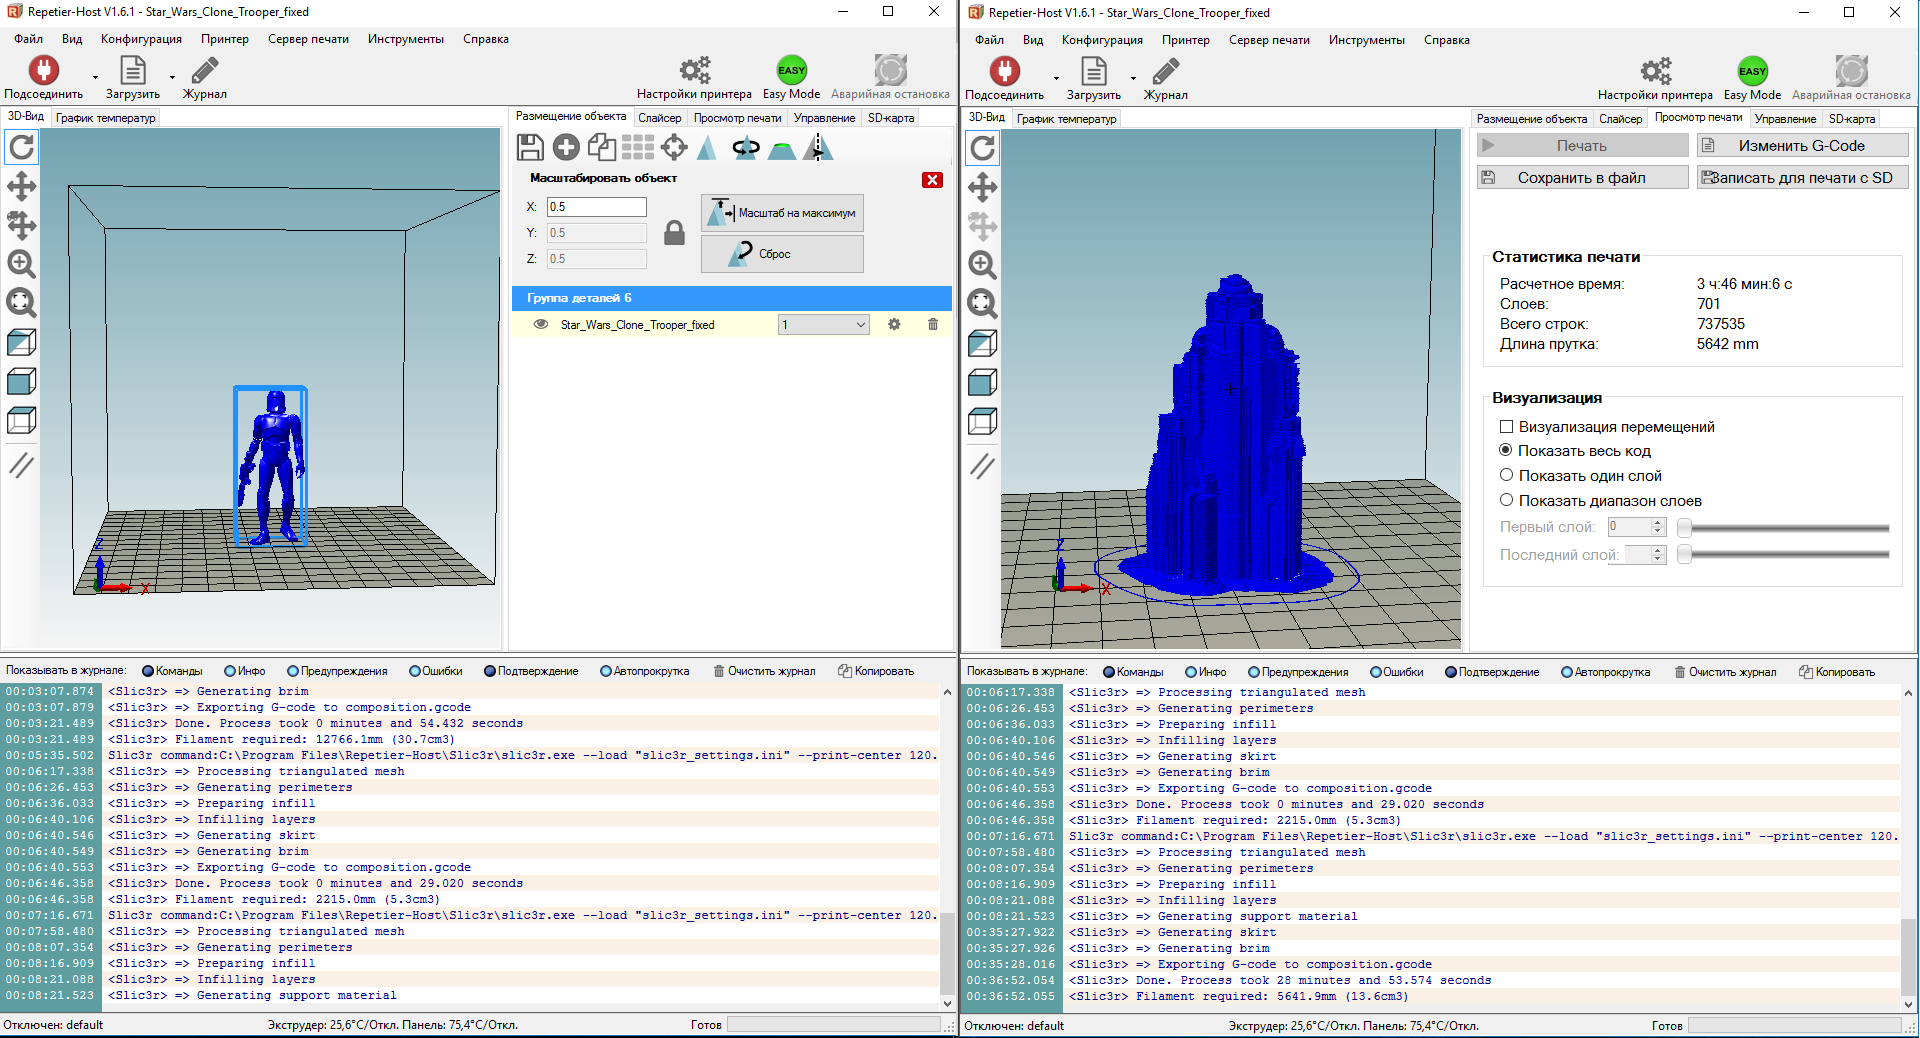Screen dimensions: 1920x1038
Task: Open Управление tab in right window
Action: tap(1785, 119)
